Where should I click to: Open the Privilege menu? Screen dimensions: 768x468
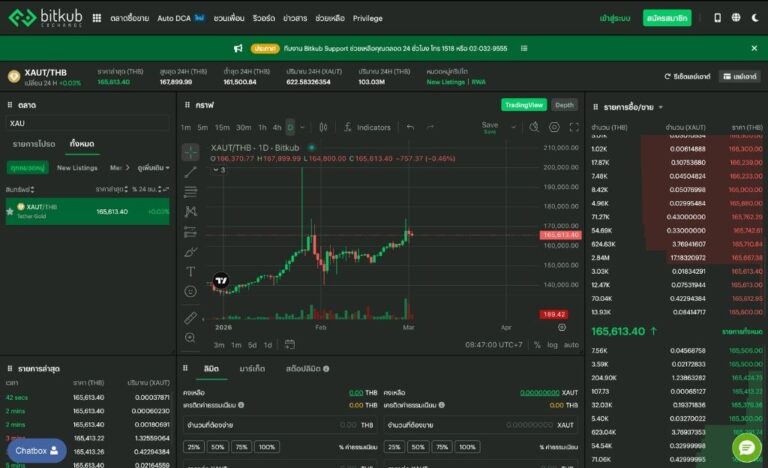point(367,18)
